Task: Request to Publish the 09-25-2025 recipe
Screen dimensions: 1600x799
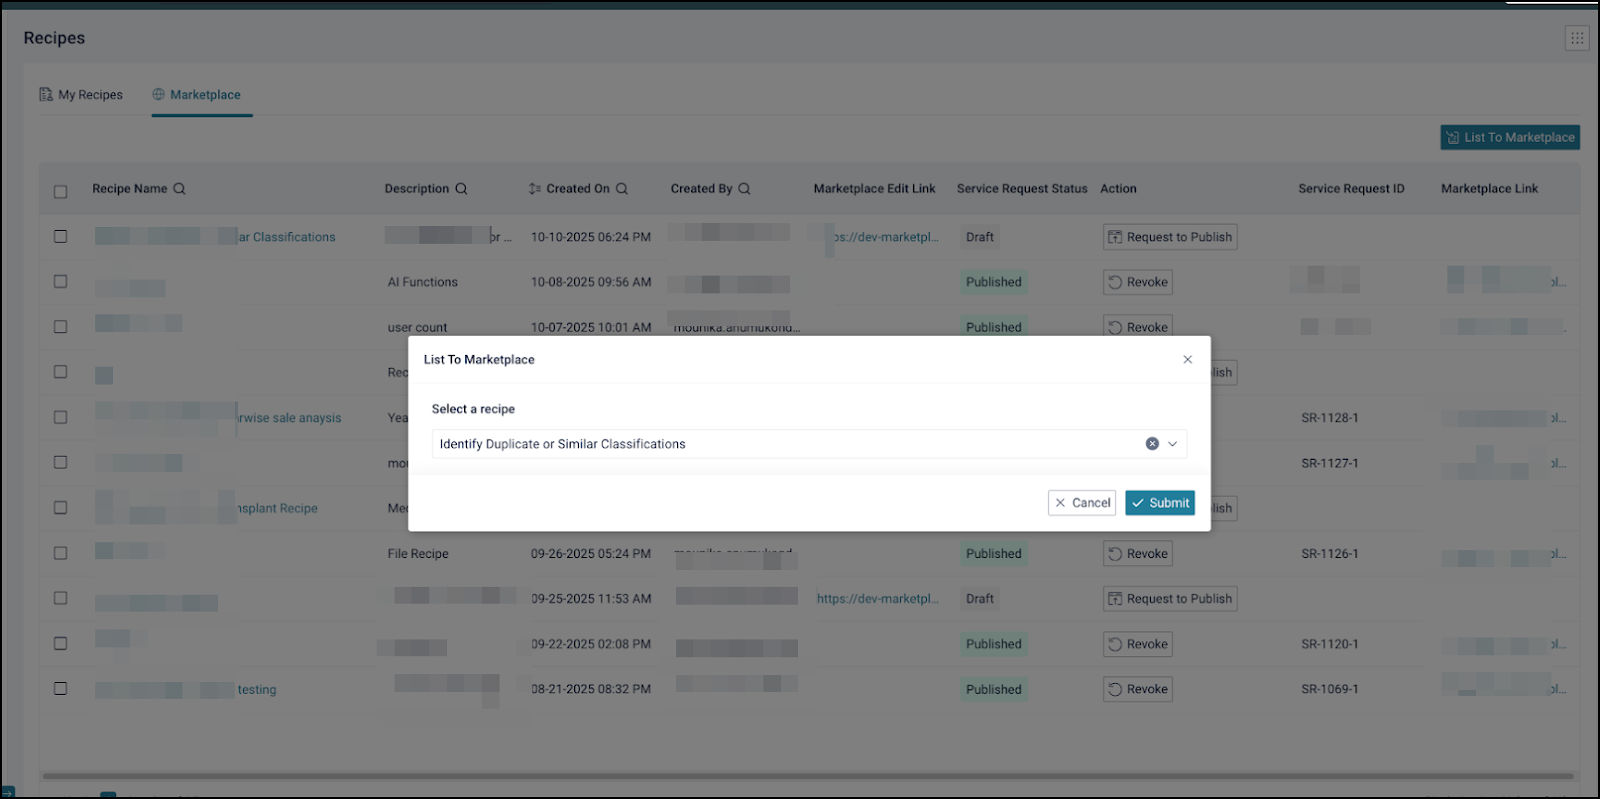Action: pos(1170,599)
